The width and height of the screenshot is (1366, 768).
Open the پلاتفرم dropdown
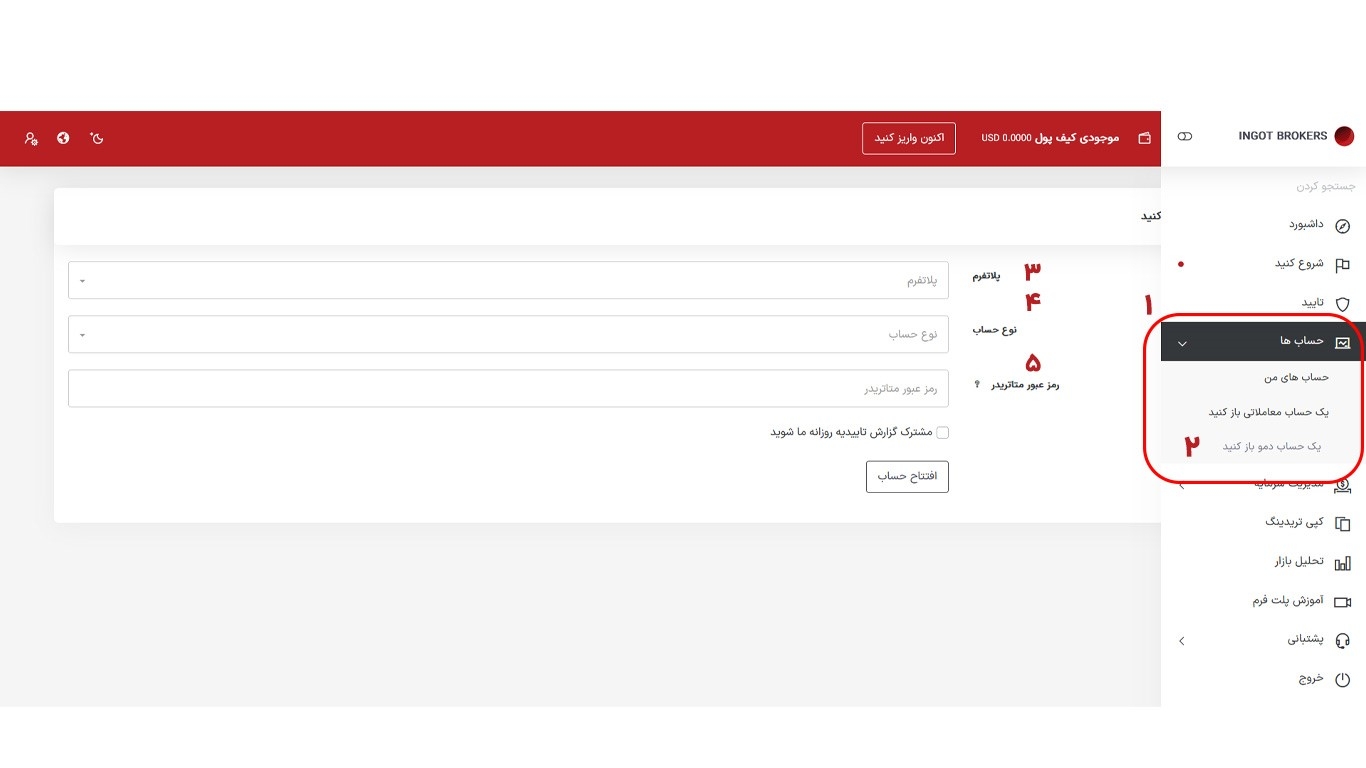pyautogui.click(x=508, y=280)
